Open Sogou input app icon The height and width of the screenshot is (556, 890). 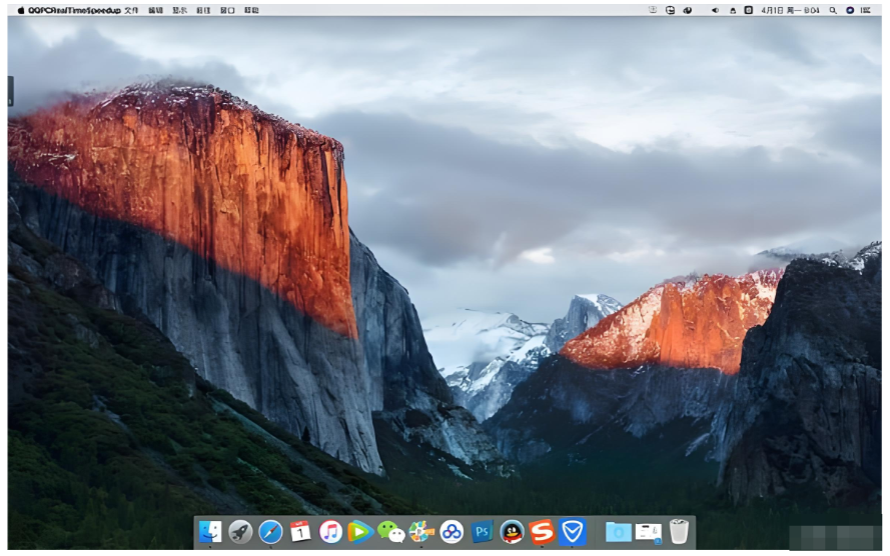tap(542, 532)
